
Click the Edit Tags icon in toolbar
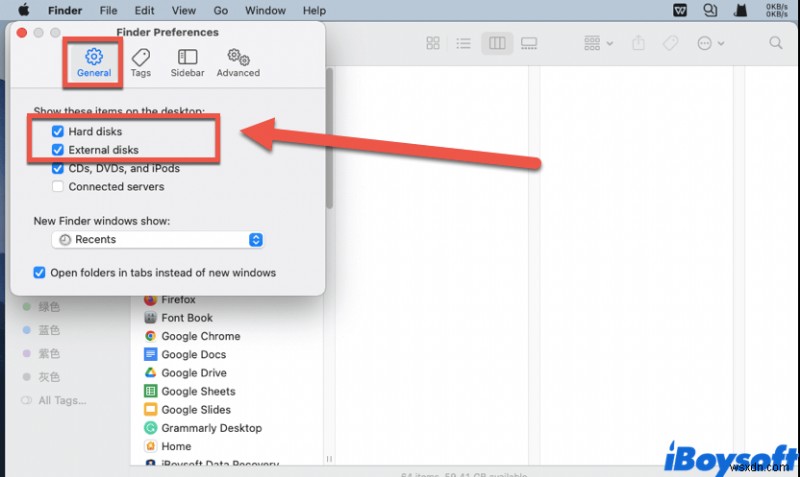(x=670, y=43)
